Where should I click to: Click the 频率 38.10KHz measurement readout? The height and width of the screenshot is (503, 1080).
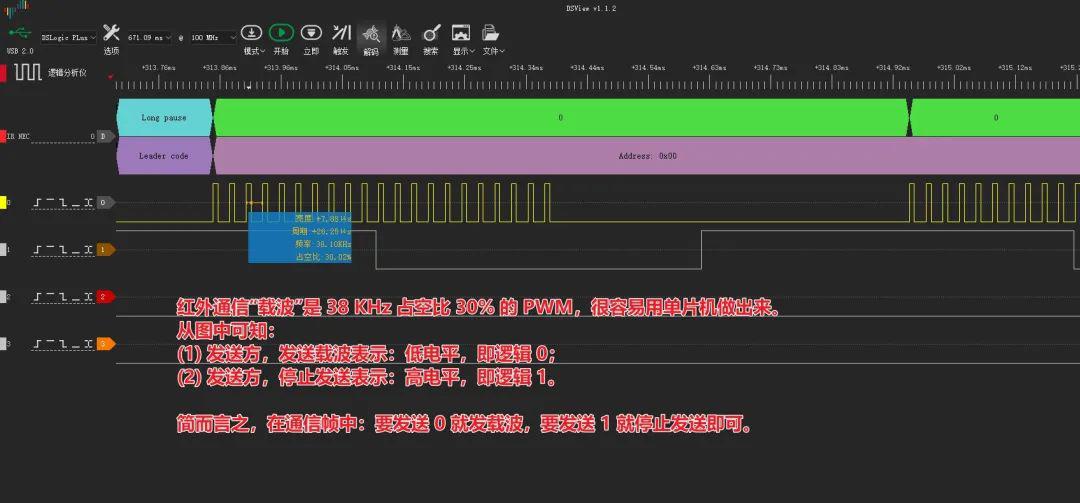pyautogui.click(x=323, y=244)
